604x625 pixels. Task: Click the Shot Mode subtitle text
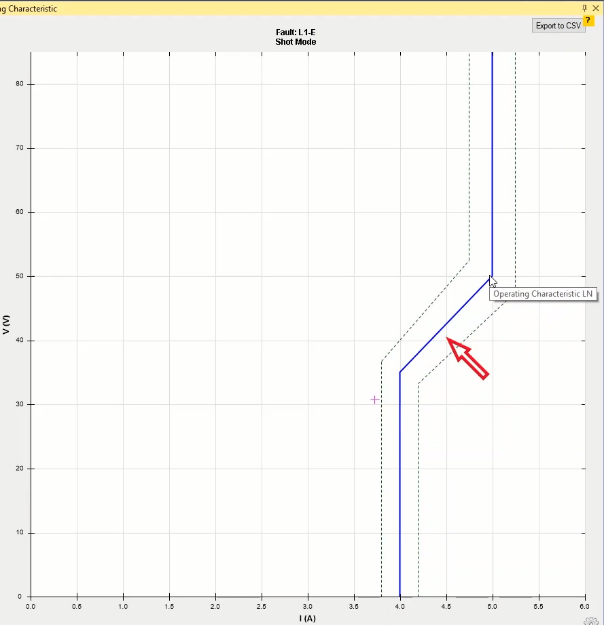coord(295,43)
